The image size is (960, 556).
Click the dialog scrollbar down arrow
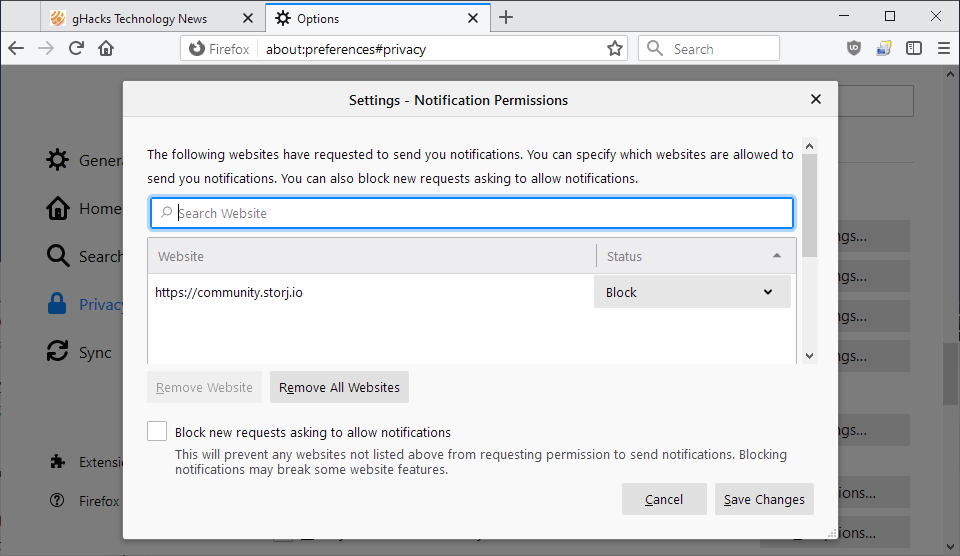pyautogui.click(x=809, y=356)
